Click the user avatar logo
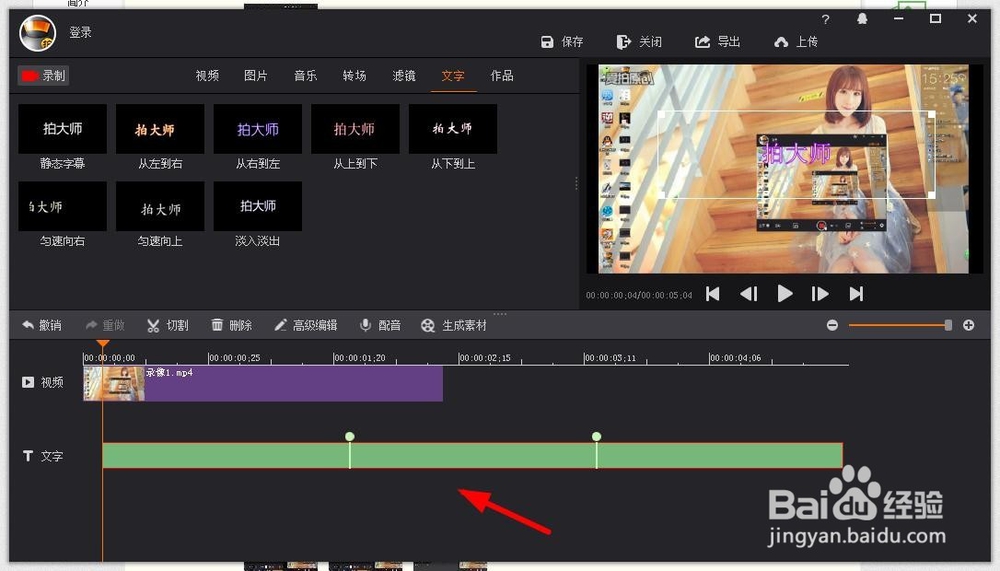Viewport: 1000px width, 571px height. point(37,33)
